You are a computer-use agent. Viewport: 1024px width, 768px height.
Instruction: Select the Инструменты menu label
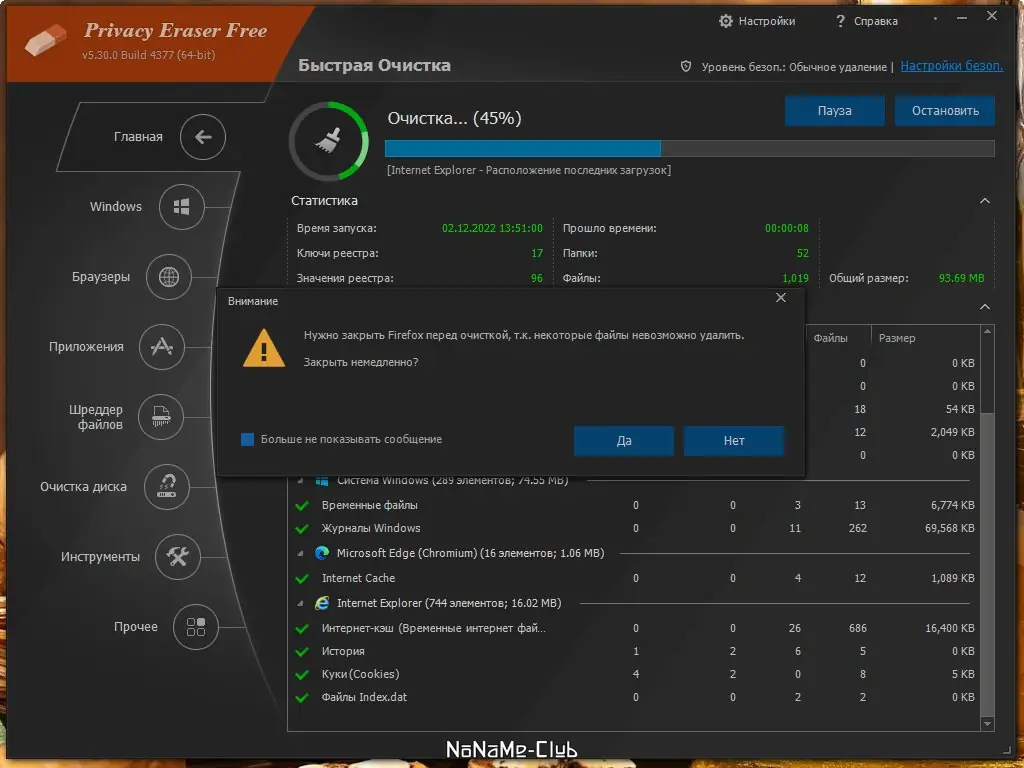pyautogui.click(x=100, y=556)
